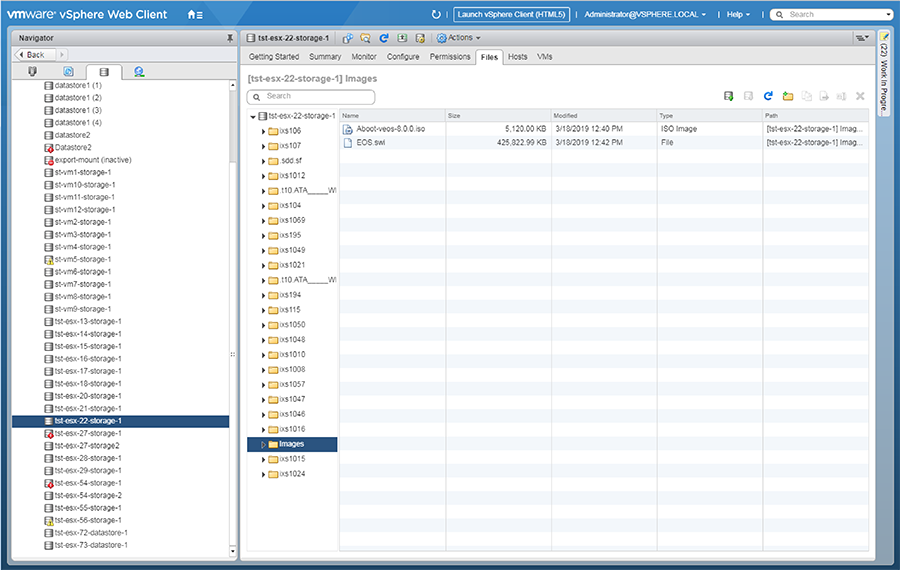Screen dimensions: 900x570
Task: Expand the ixs1012 folder
Action: [263, 176]
